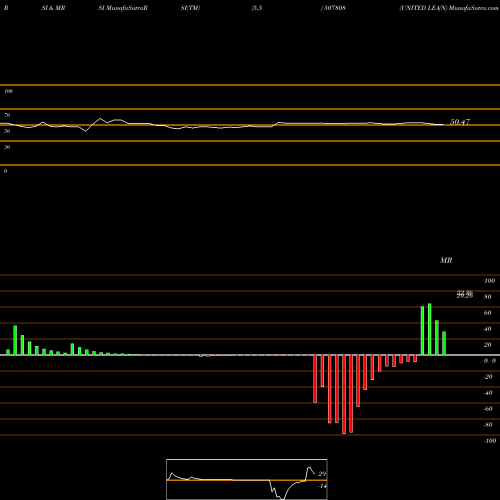Click the 70 label on the RSI axis

pyautogui.click(x=7, y=115)
